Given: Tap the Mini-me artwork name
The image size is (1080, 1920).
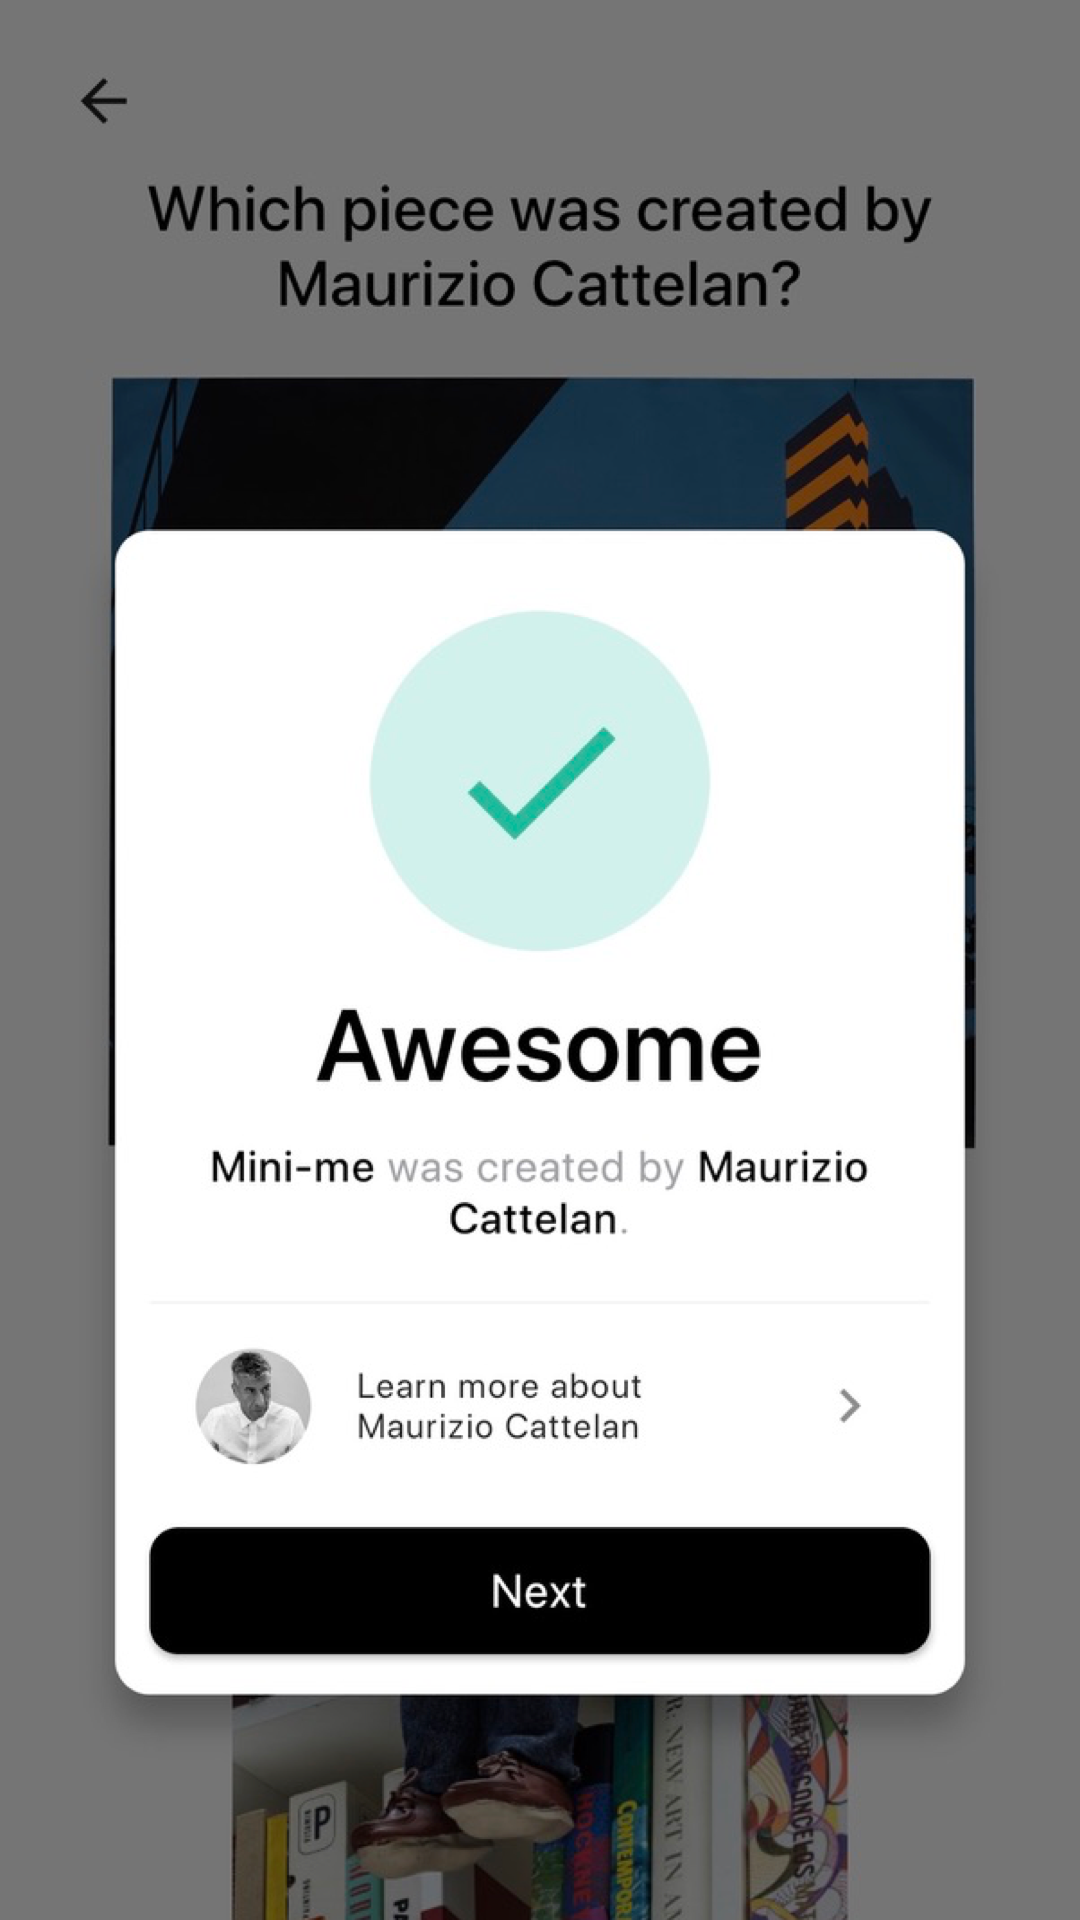Looking at the screenshot, I should point(292,1167).
